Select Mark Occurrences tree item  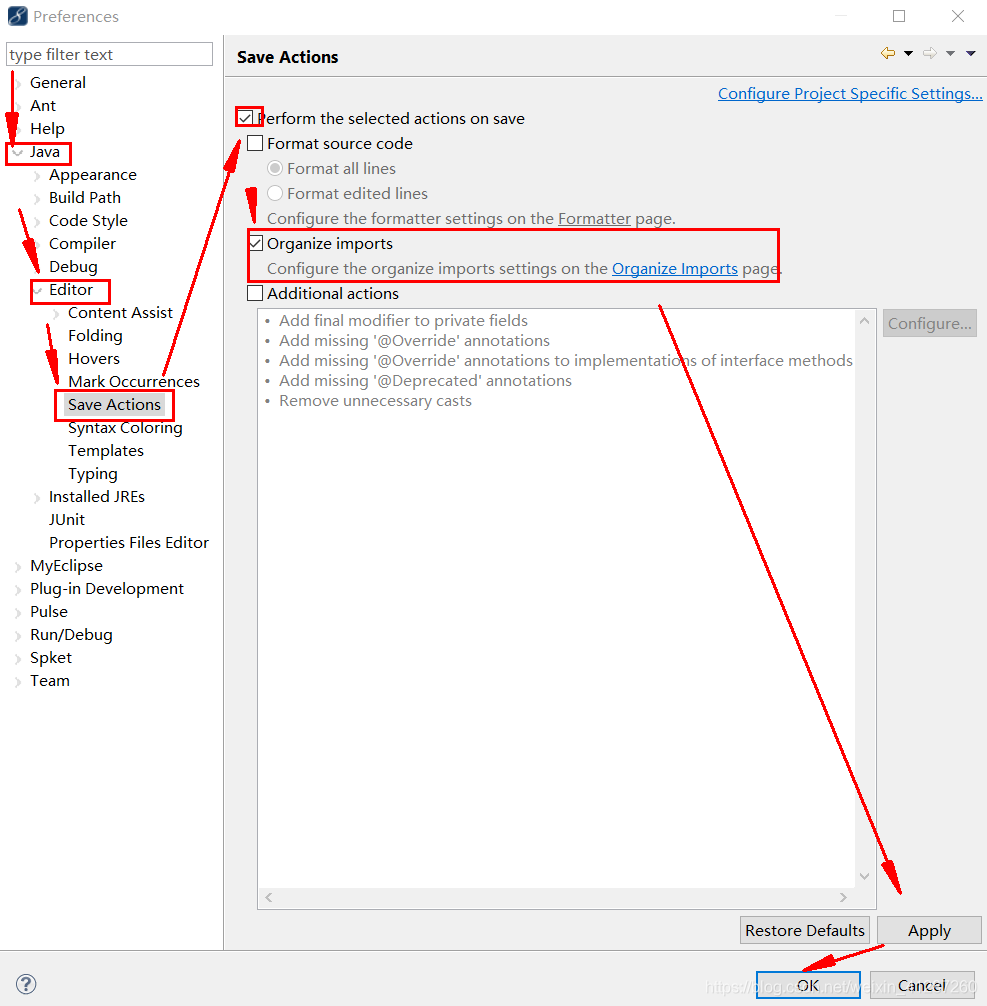133,382
